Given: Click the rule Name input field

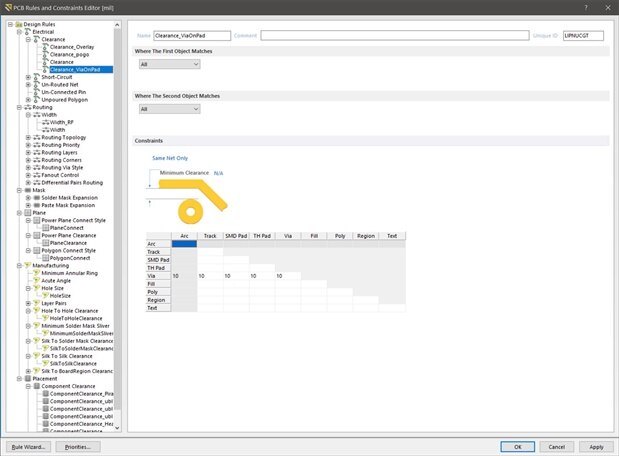Looking at the screenshot, I should 192,36.
